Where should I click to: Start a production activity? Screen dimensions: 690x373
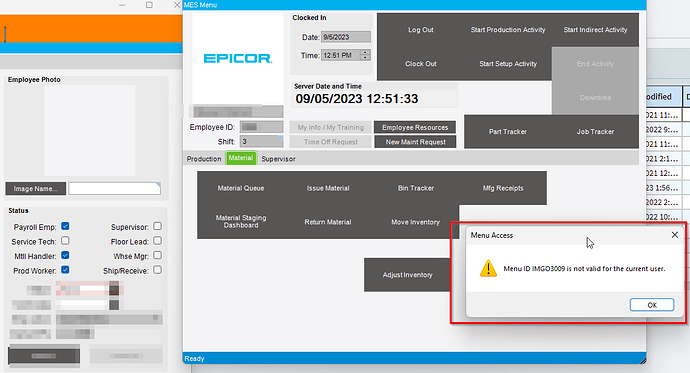pyautogui.click(x=508, y=30)
